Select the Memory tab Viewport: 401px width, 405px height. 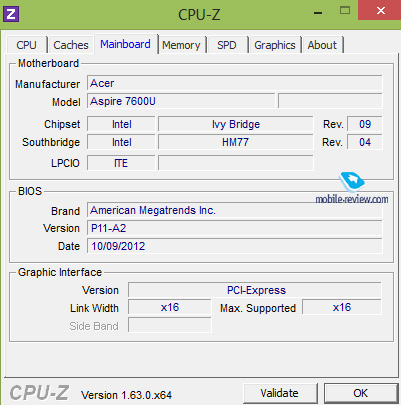pos(181,45)
